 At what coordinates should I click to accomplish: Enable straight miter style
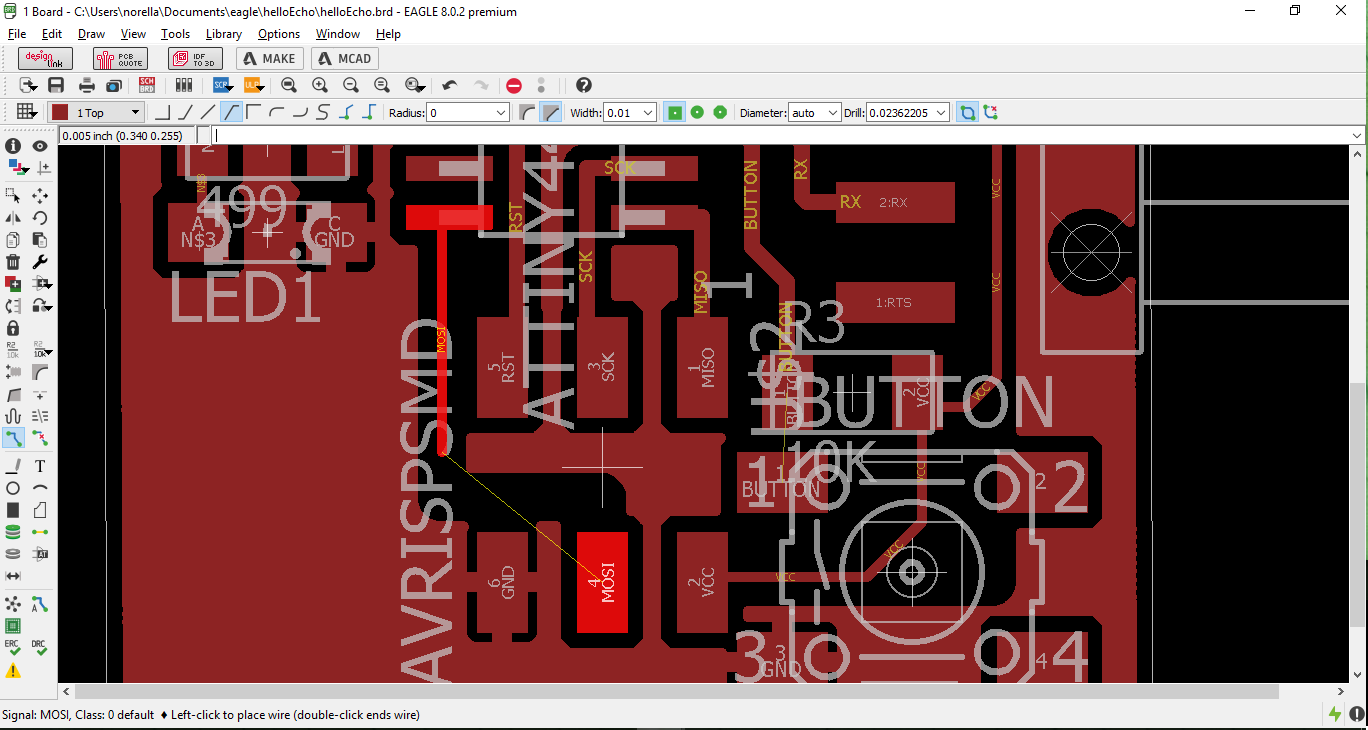tap(551, 112)
